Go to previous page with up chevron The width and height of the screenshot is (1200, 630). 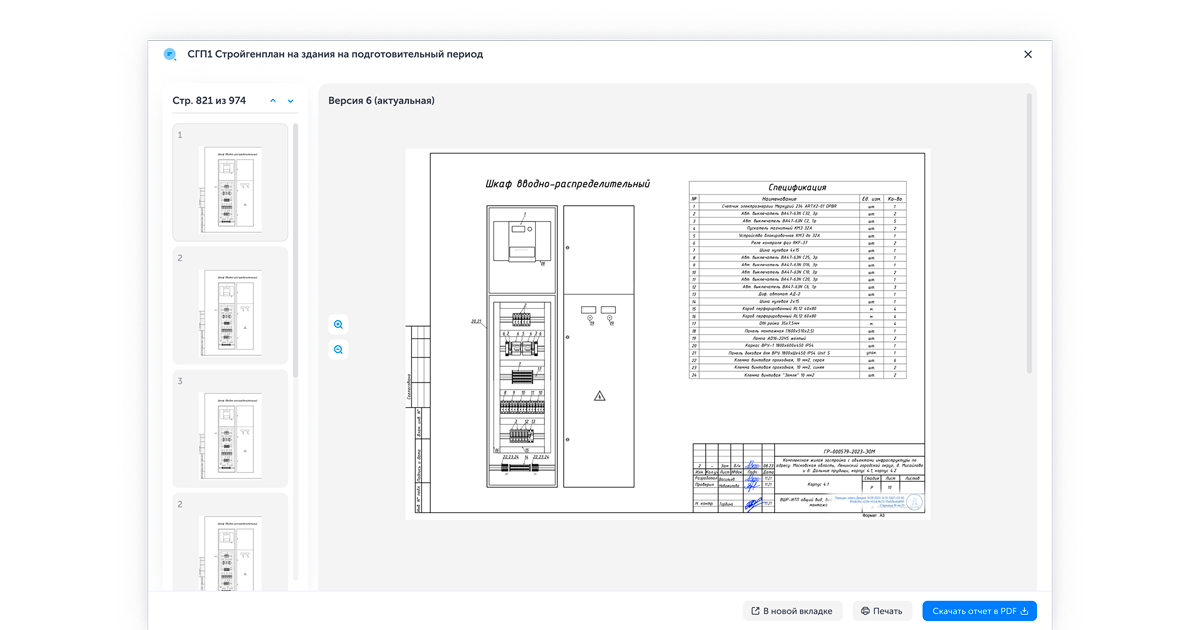[x=273, y=101]
